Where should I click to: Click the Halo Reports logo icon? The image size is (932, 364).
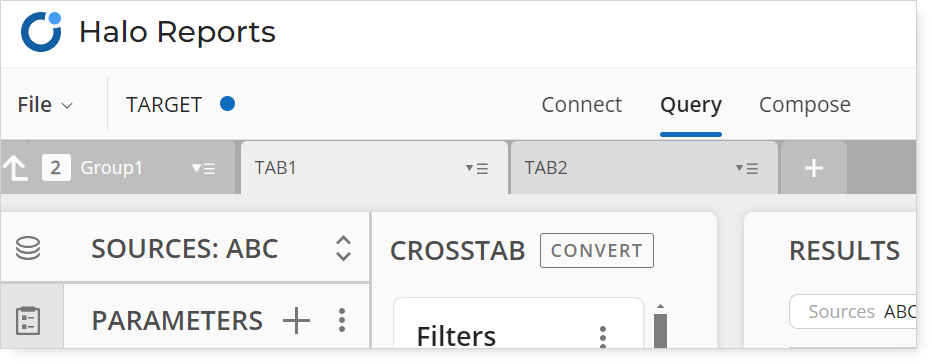(42, 32)
